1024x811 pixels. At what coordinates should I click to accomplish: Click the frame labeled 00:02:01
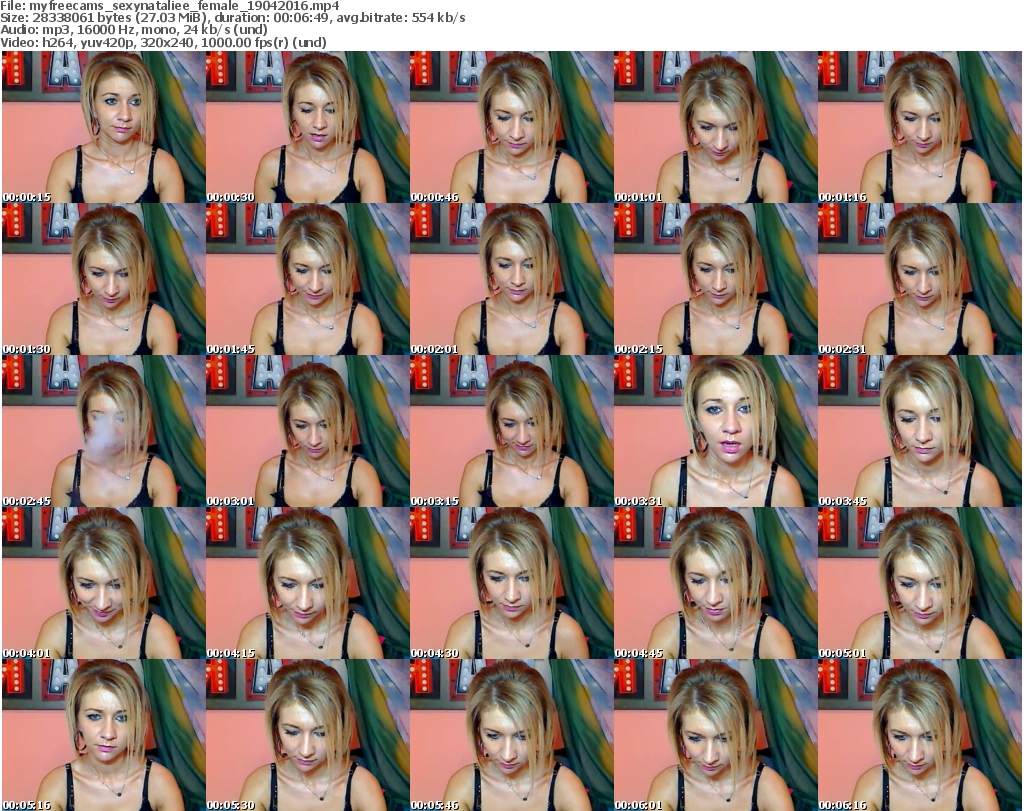(511, 280)
